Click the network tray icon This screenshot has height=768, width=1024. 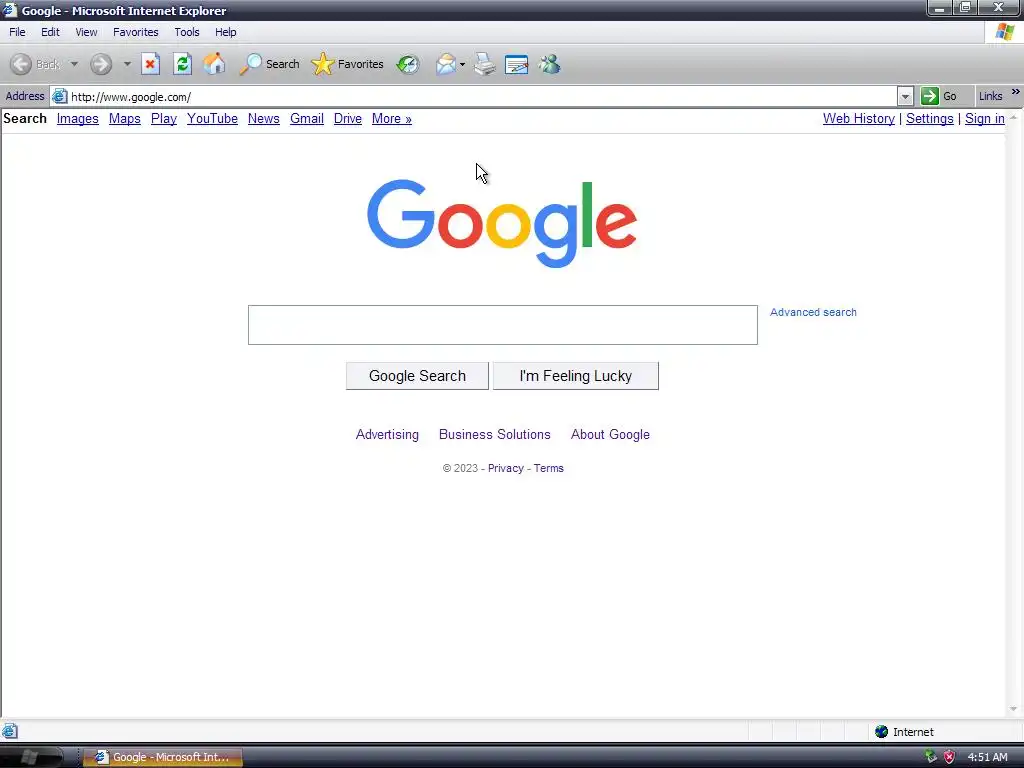tap(931, 757)
